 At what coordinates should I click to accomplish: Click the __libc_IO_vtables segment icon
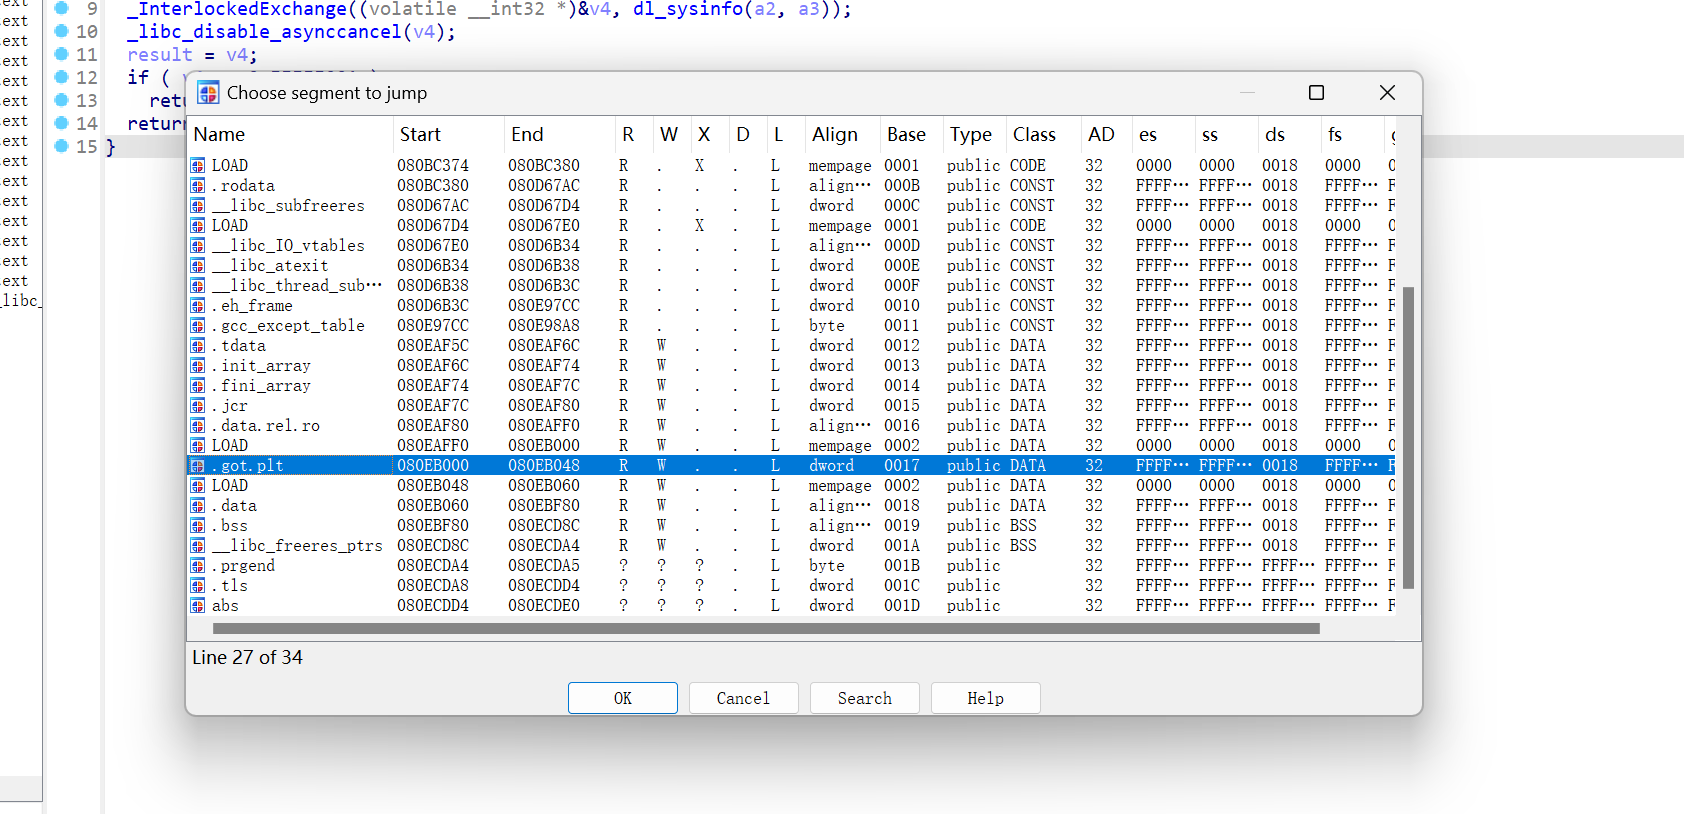pyautogui.click(x=198, y=245)
